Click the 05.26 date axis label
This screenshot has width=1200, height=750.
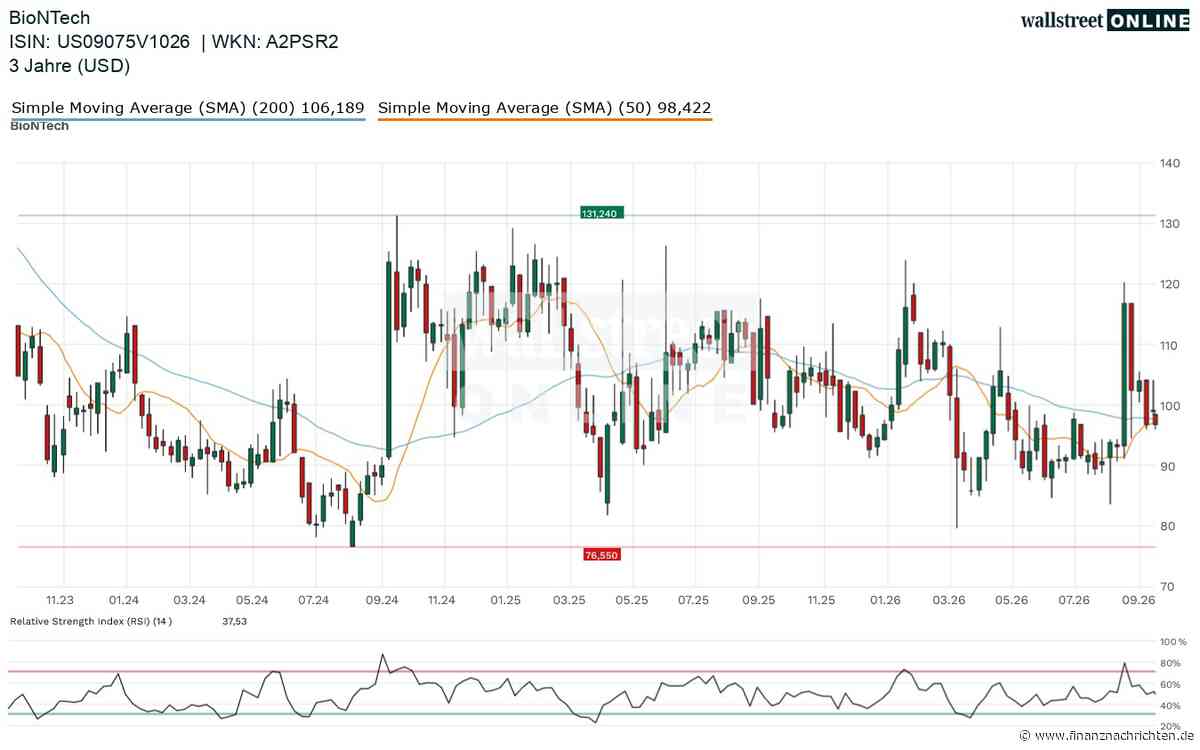[1013, 600]
